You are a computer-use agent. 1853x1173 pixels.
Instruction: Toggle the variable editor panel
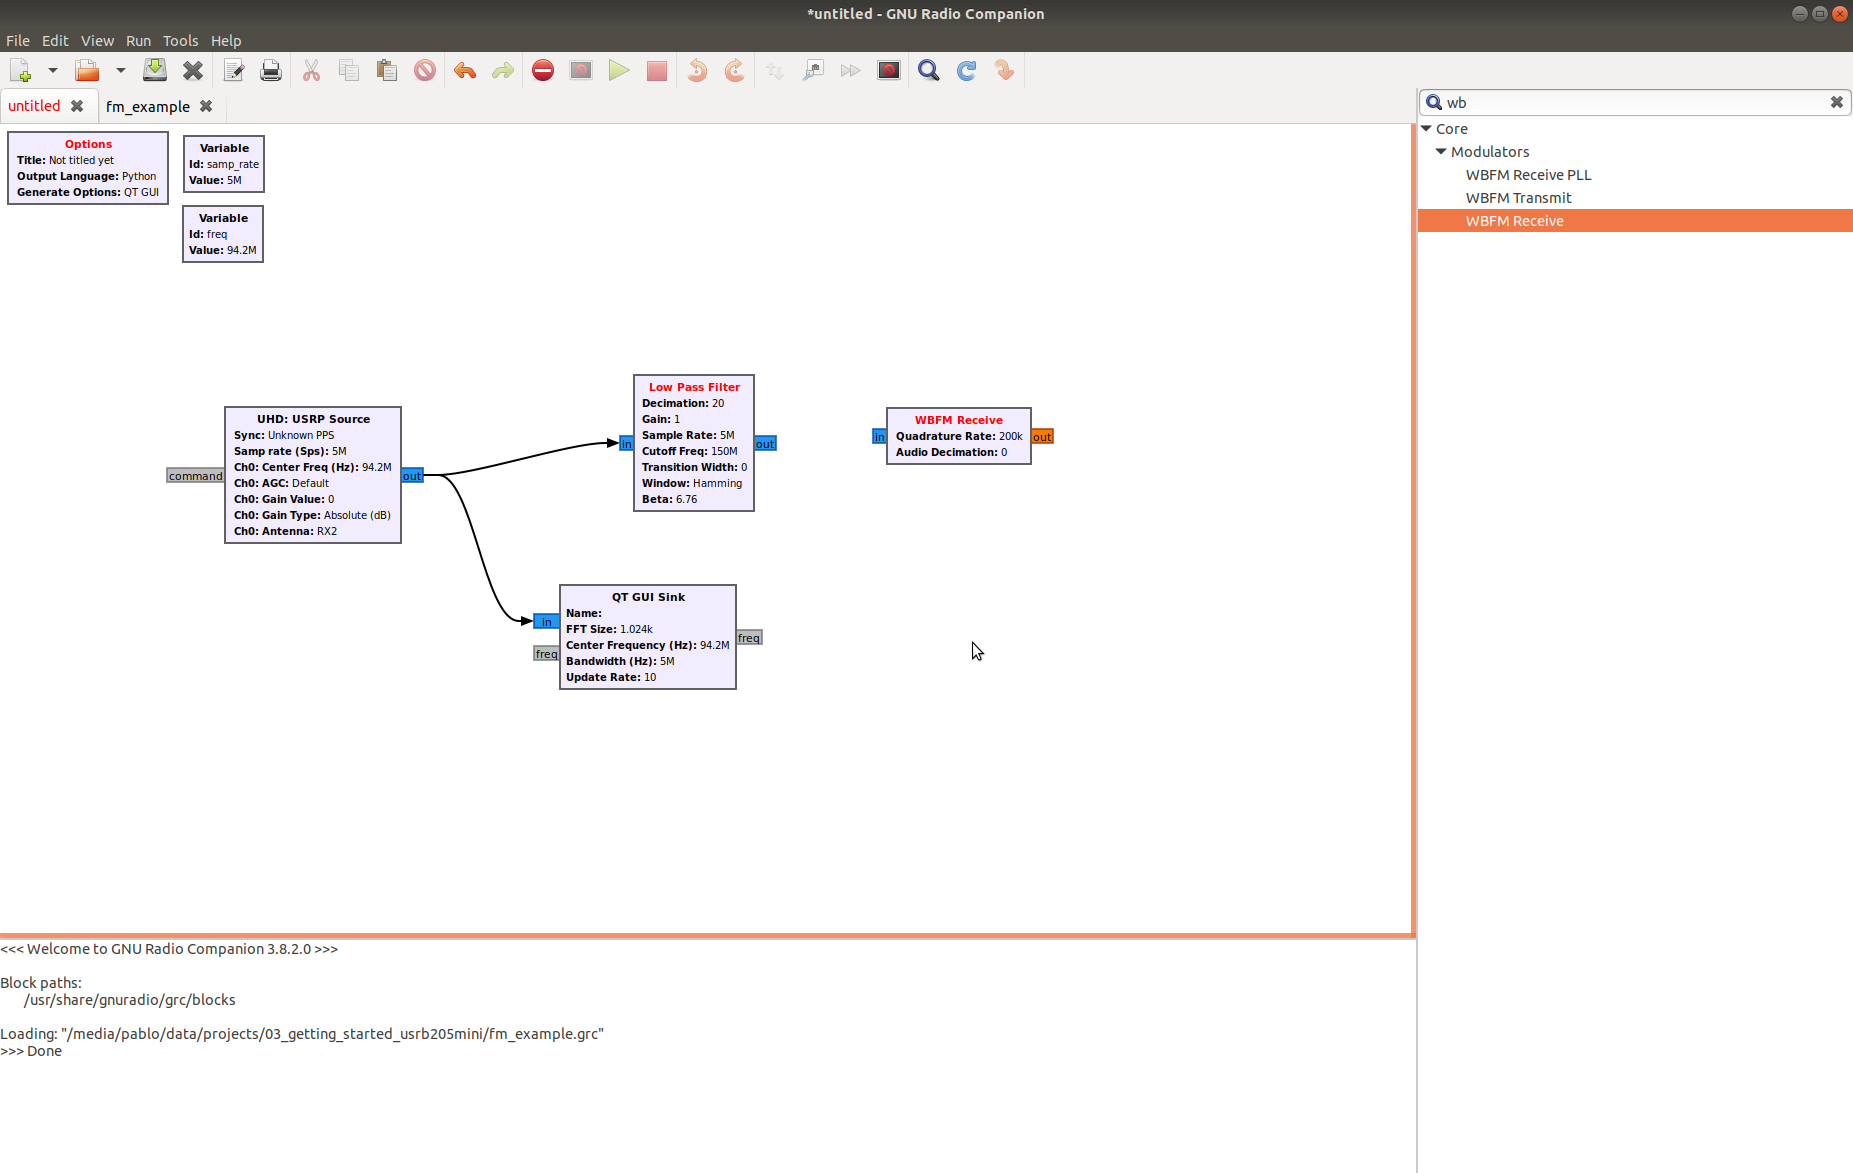(233, 71)
